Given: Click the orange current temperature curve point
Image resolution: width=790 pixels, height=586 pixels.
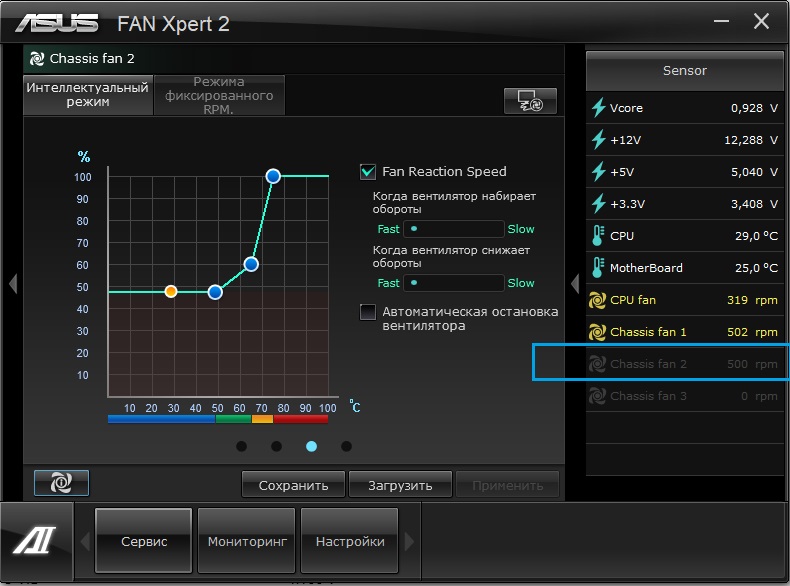Looking at the screenshot, I should coord(171,291).
